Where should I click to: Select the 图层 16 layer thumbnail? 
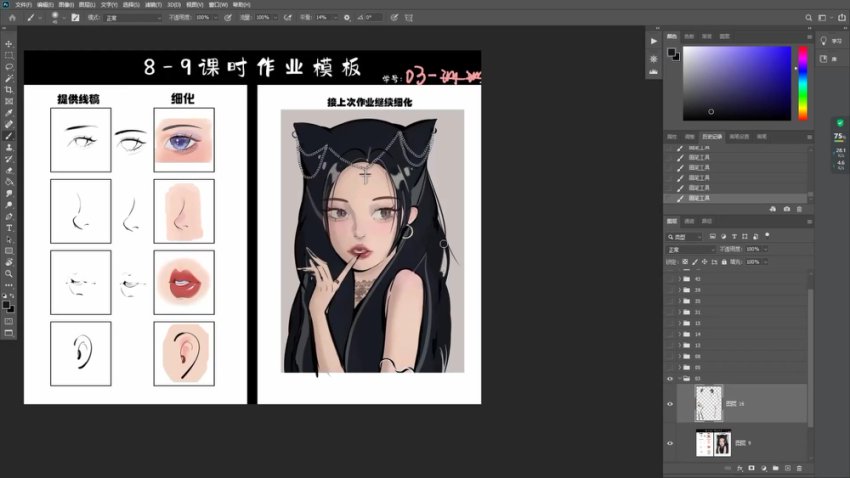point(708,403)
